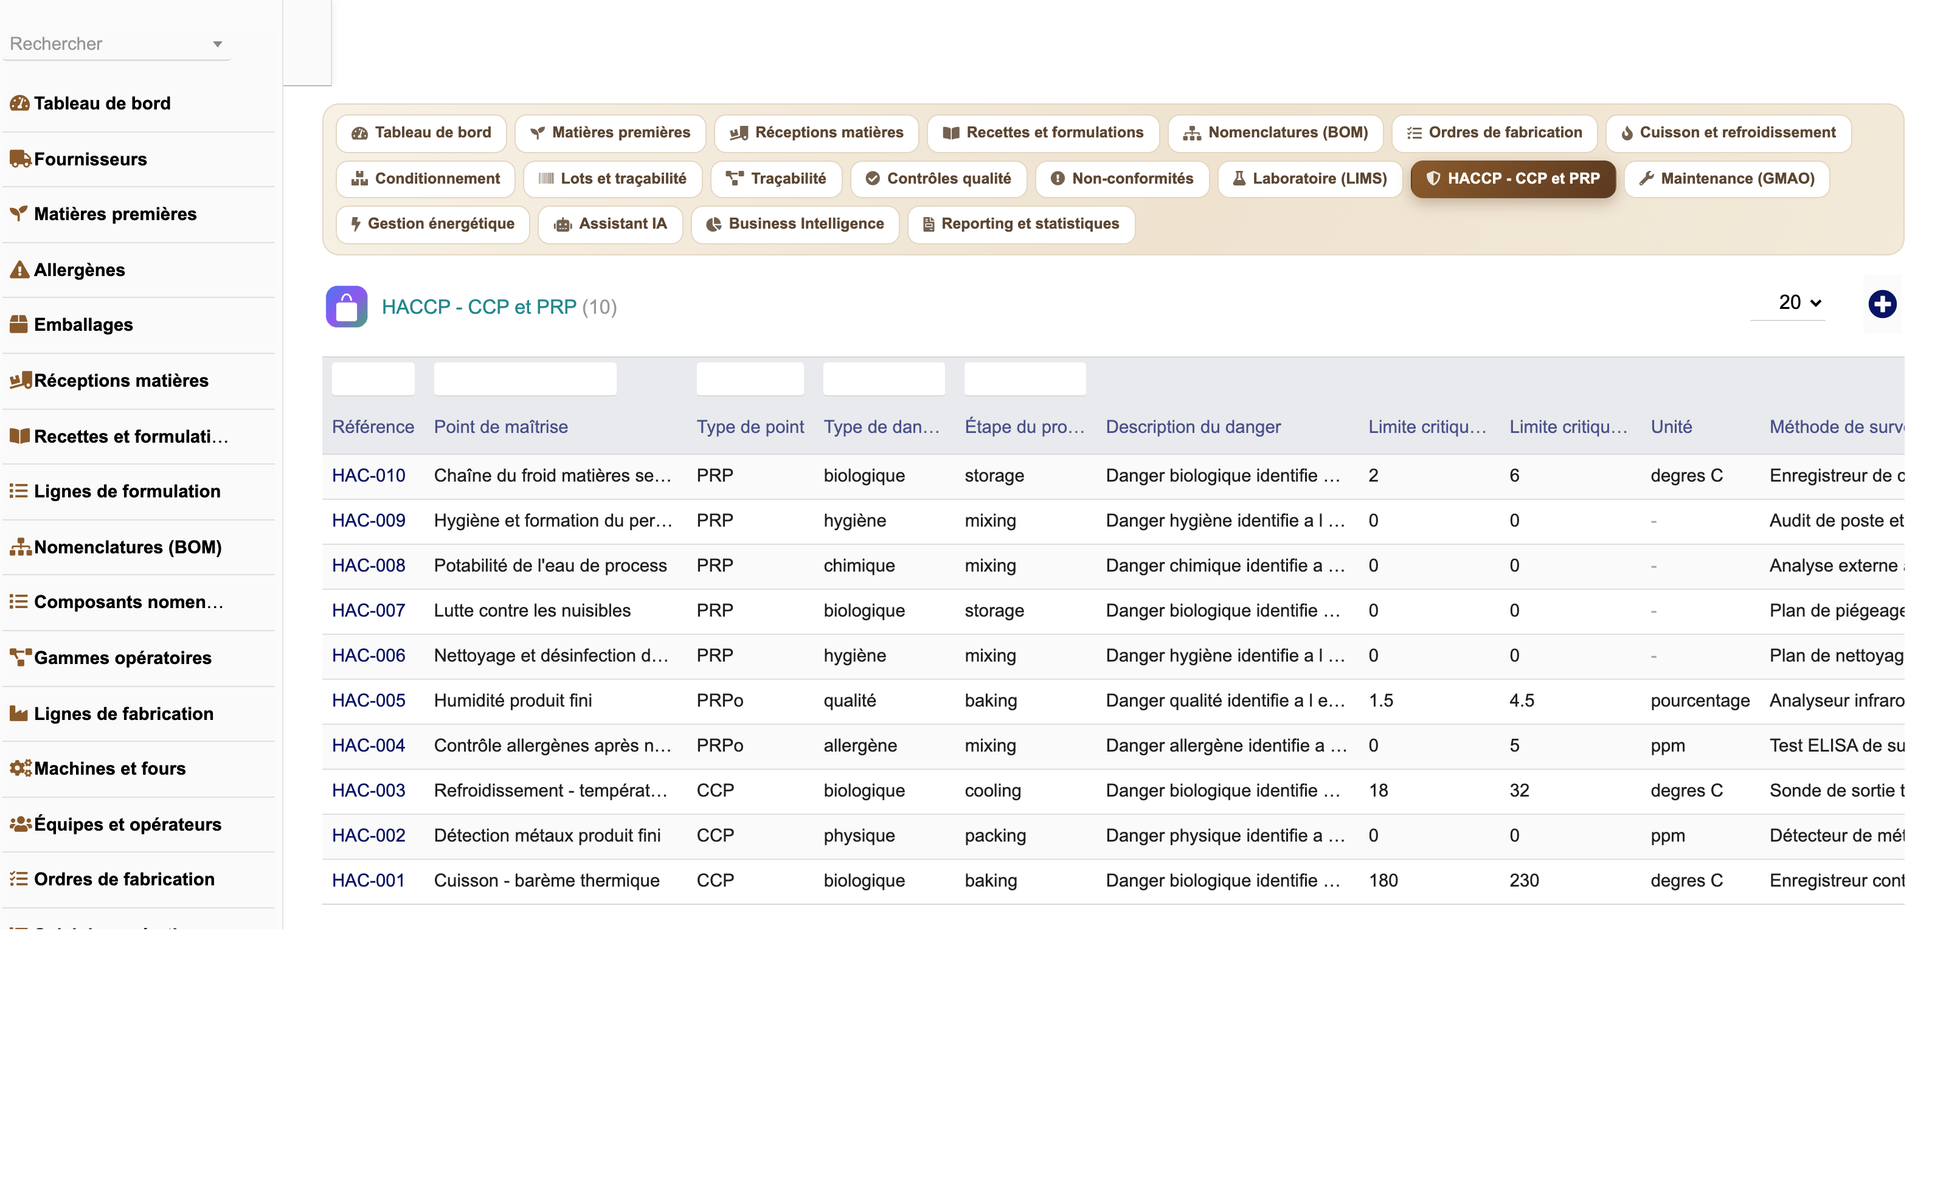The image size is (1946, 1204).
Task: Click the Étape du processus filter input
Action: [x=1025, y=379]
